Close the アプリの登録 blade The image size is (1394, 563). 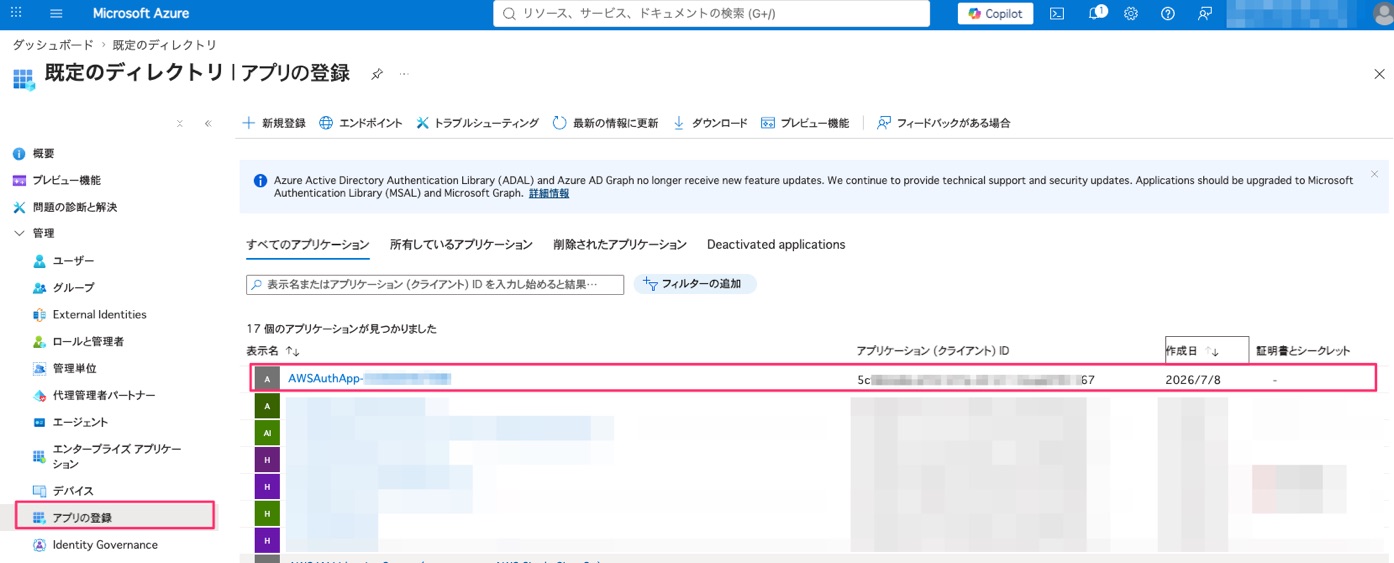1379,74
